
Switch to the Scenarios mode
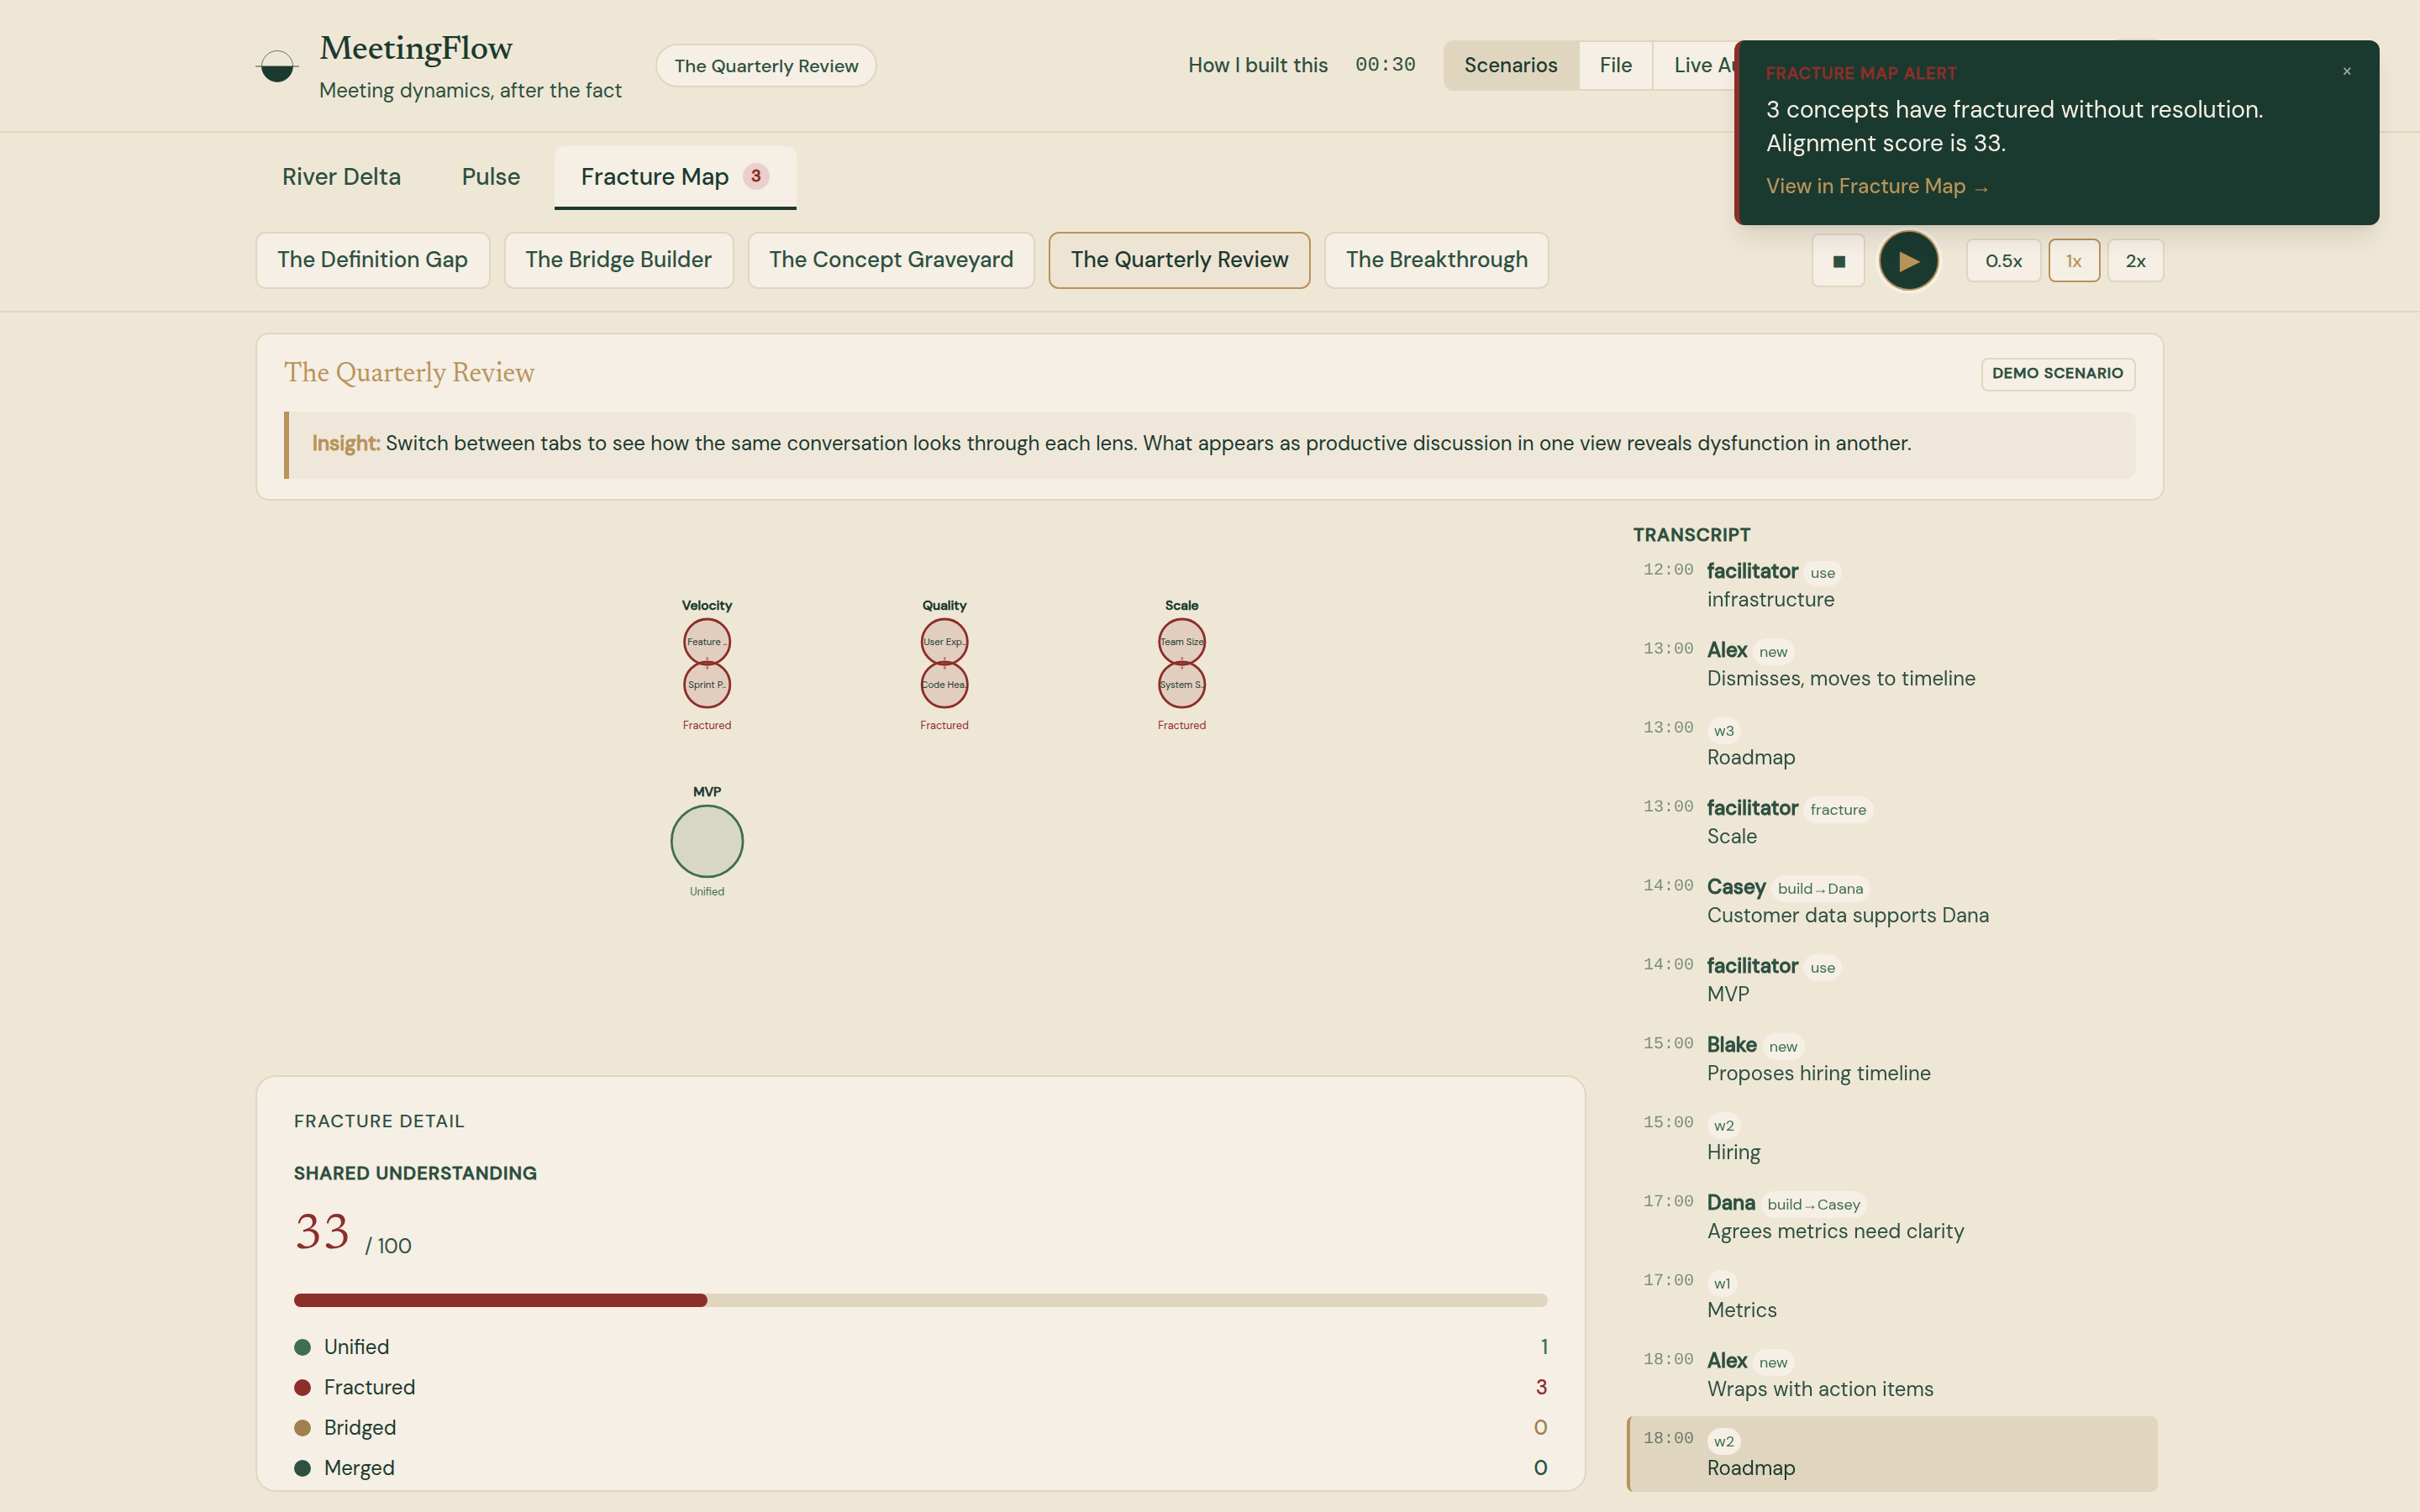(x=1511, y=65)
